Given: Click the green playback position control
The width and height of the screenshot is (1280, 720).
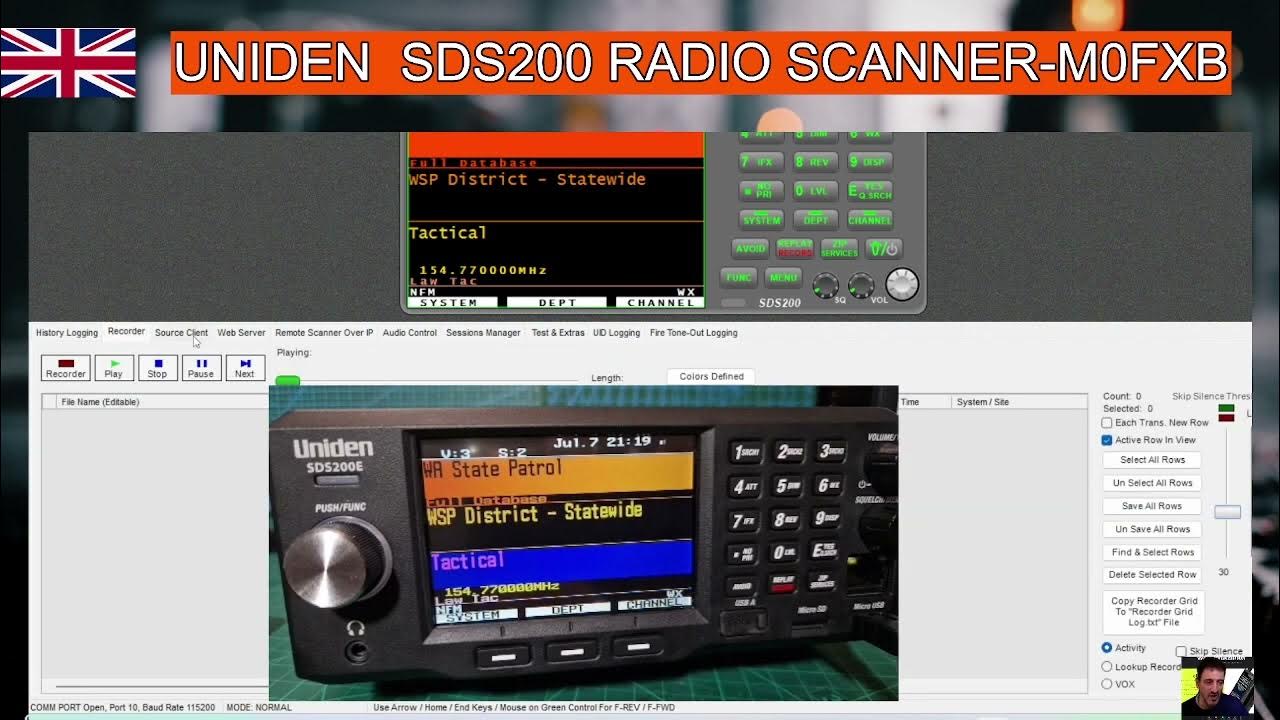Looking at the screenshot, I should tap(287, 381).
